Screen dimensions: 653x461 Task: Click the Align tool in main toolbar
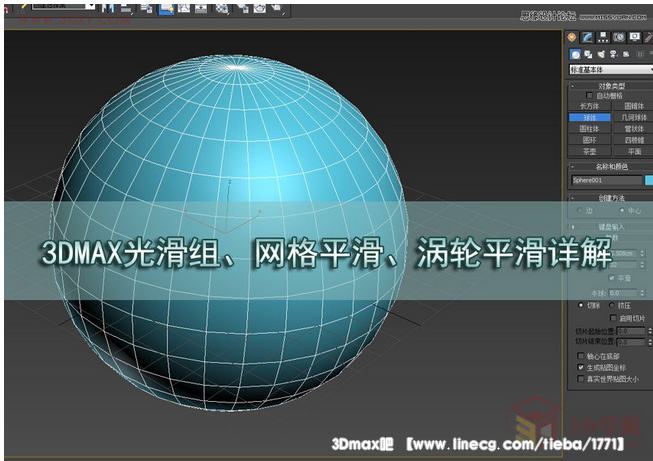click(x=126, y=7)
